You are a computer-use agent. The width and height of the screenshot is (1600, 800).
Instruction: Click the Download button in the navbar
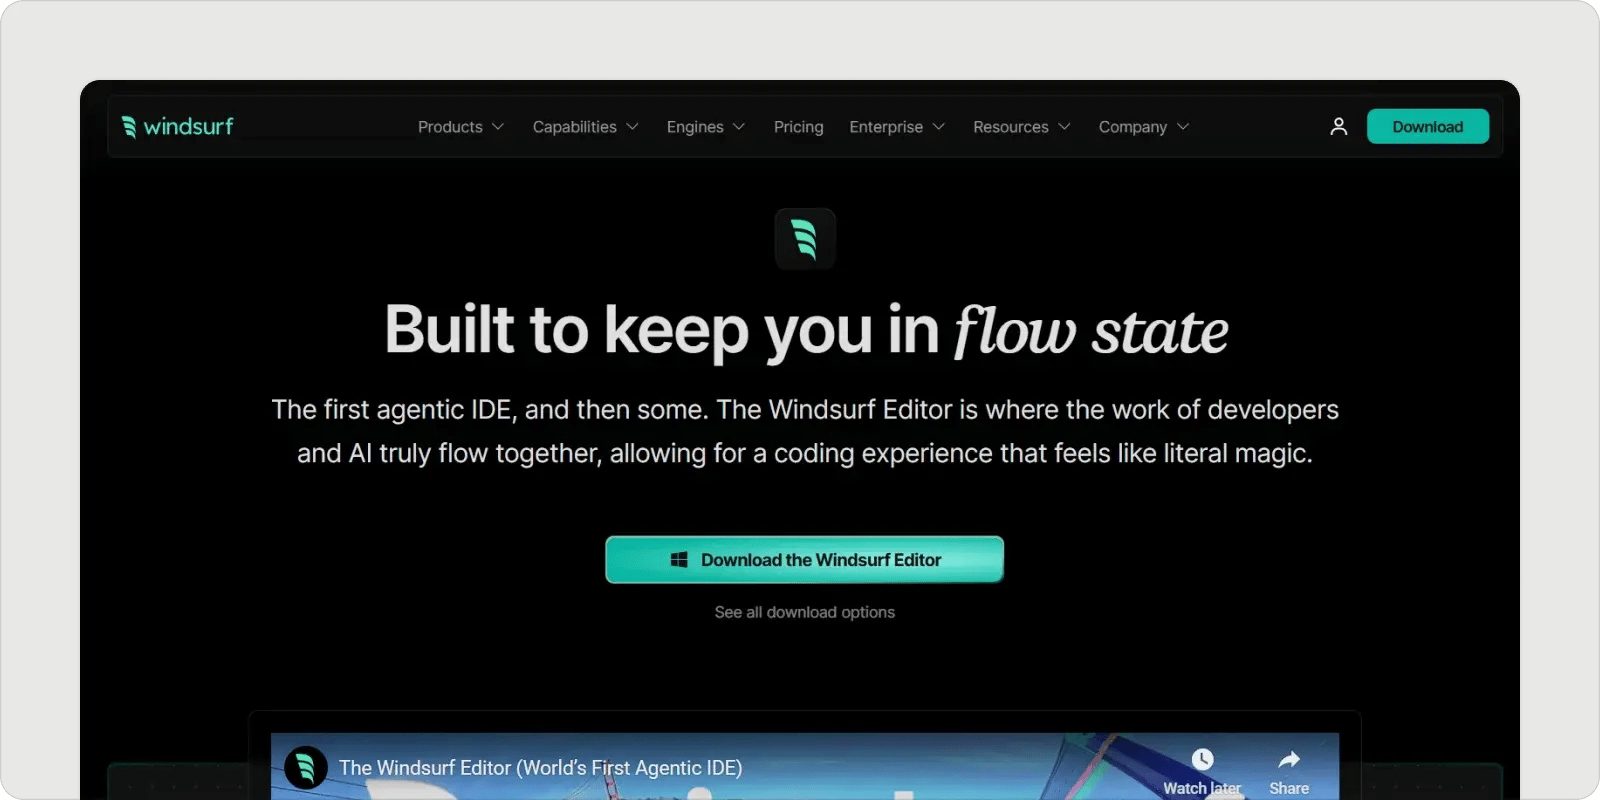click(x=1427, y=127)
